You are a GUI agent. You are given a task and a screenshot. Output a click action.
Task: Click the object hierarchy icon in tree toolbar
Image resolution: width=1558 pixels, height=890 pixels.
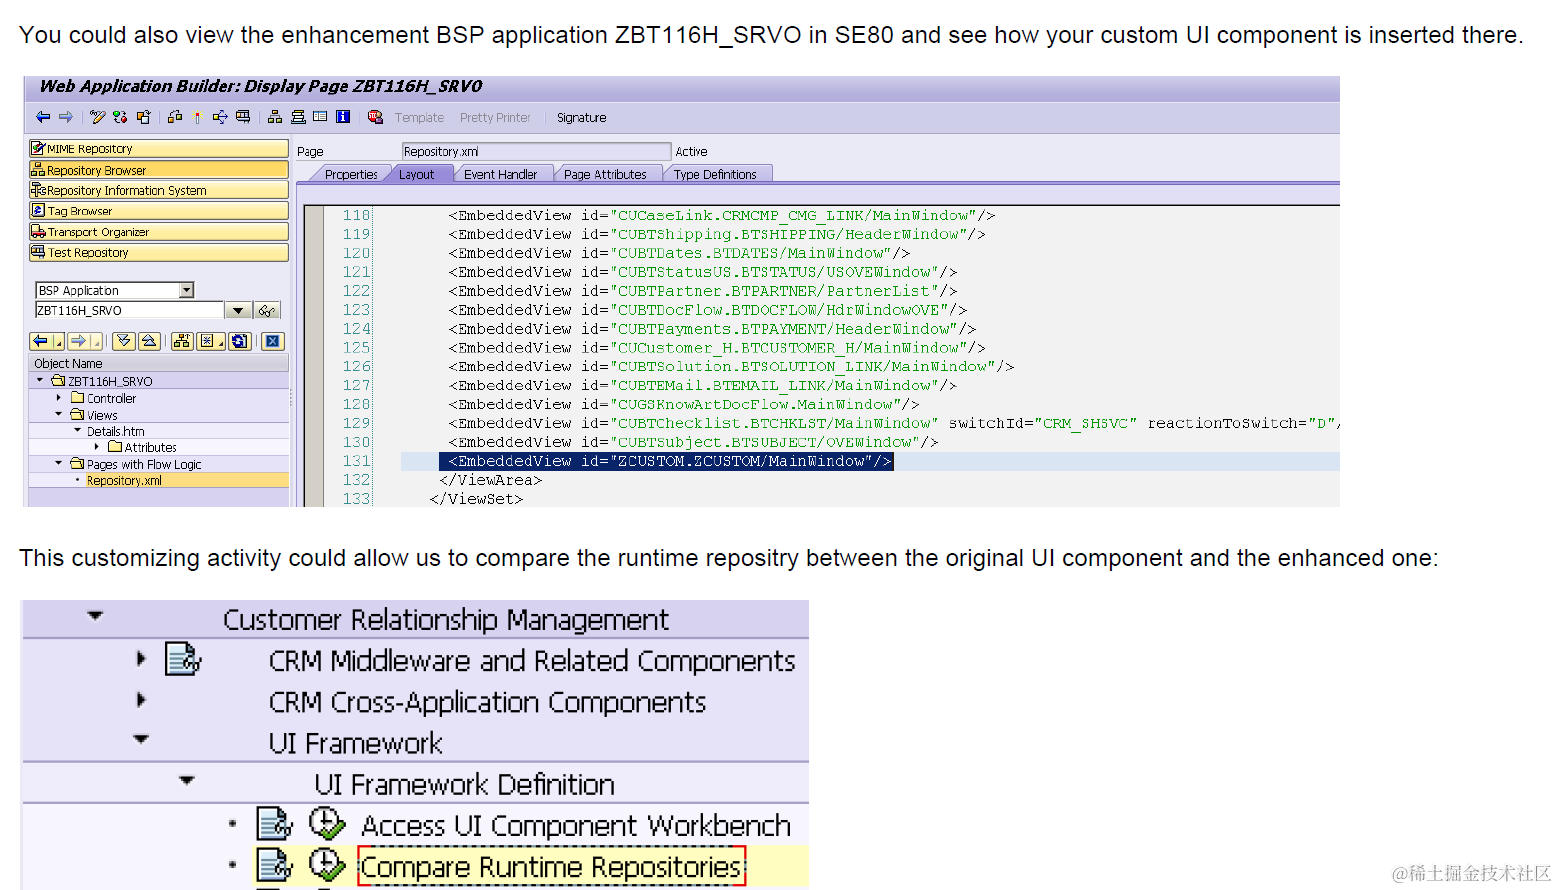click(182, 341)
